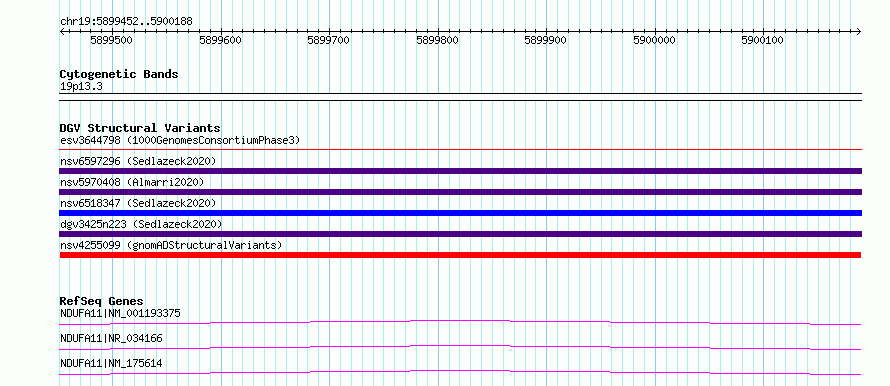Screen dimensions: 890x386
Task: Click the left arrowhead of the ruler
Action: [x=62, y=31]
